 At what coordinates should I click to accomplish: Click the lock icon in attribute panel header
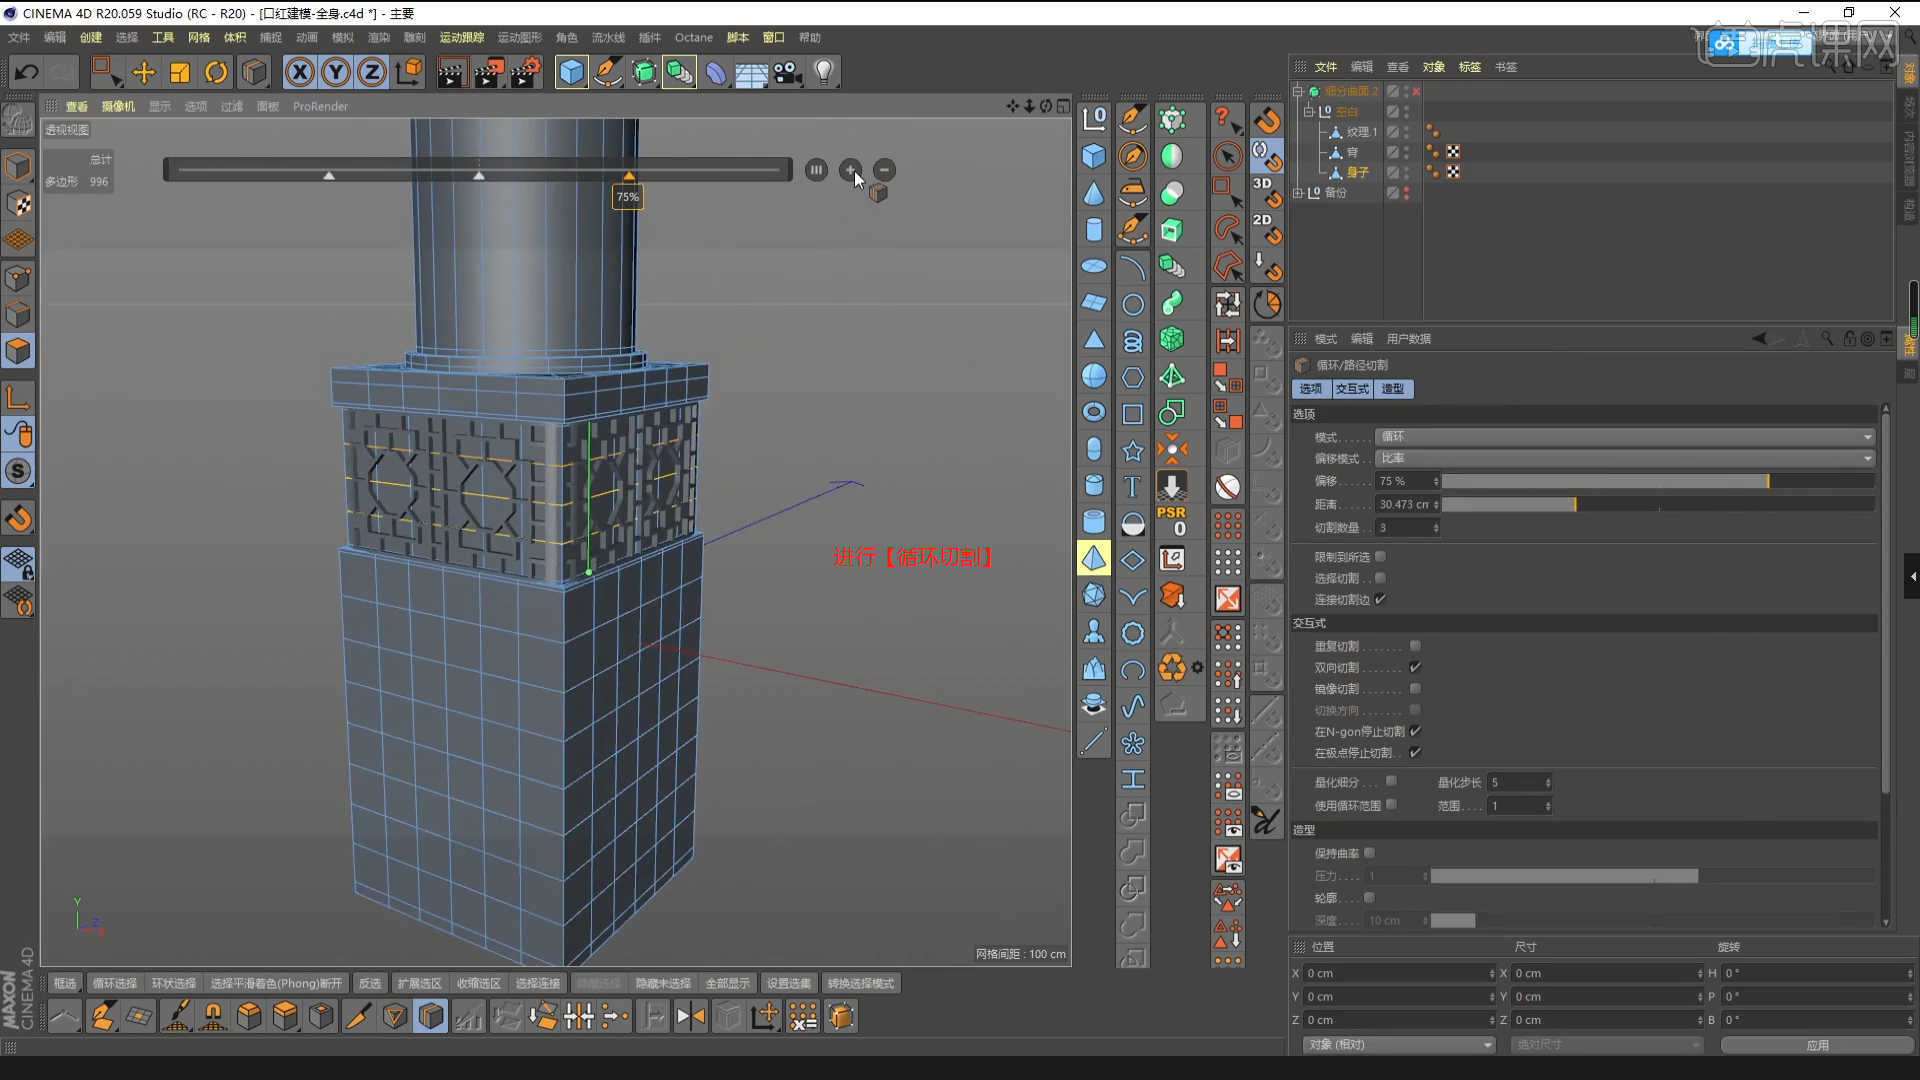tap(1849, 339)
